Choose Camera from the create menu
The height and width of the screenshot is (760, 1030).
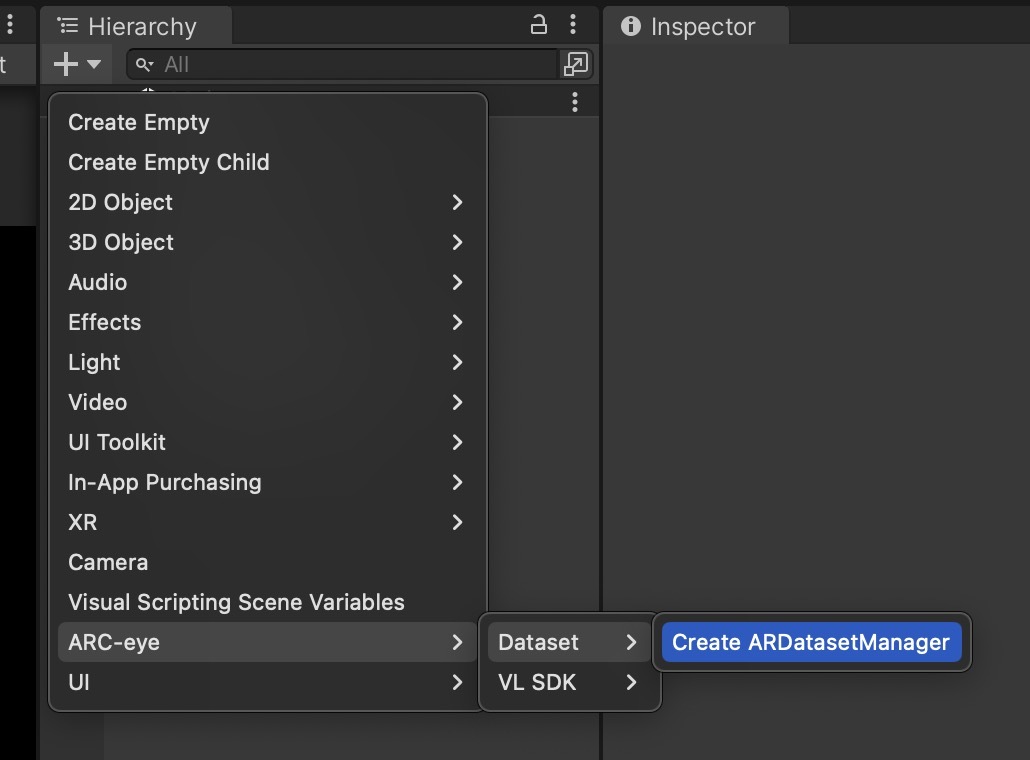tap(108, 562)
